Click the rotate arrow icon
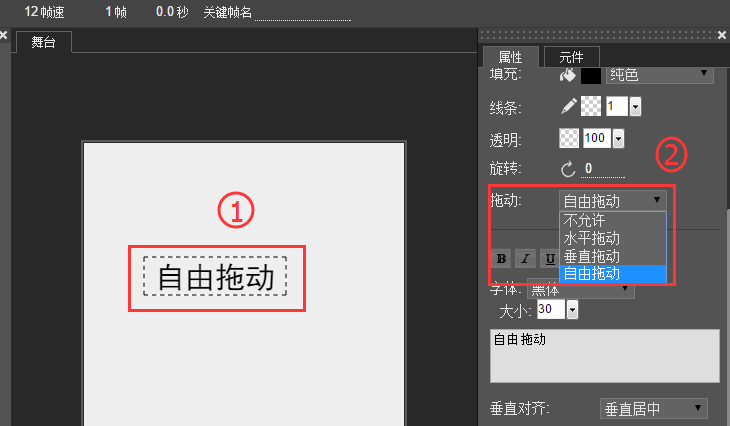 [568, 168]
